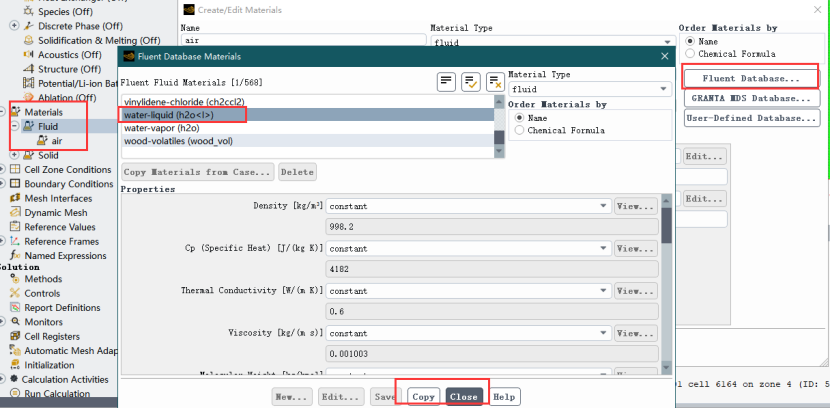Click the Methods icon under Solution
Screen dimensions: 830x408
[x=15, y=279]
